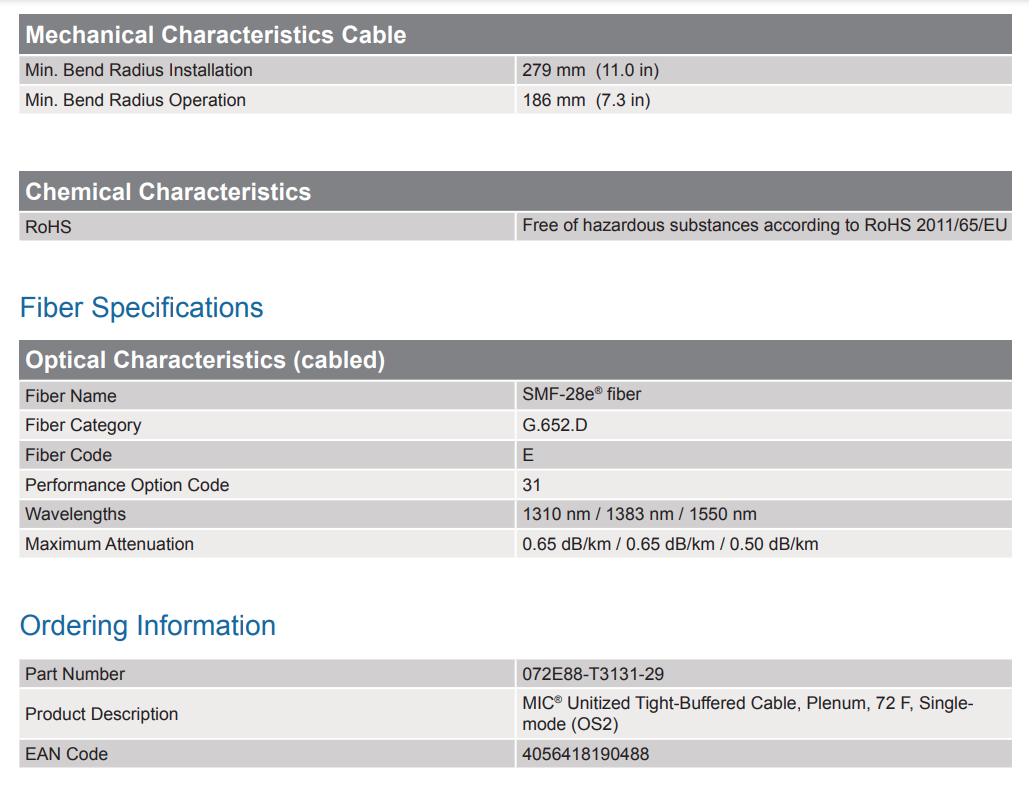Screen dimensions: 1029x787
Task: Click the Min. Bend Radius Installation label
Action: point(139,70)
